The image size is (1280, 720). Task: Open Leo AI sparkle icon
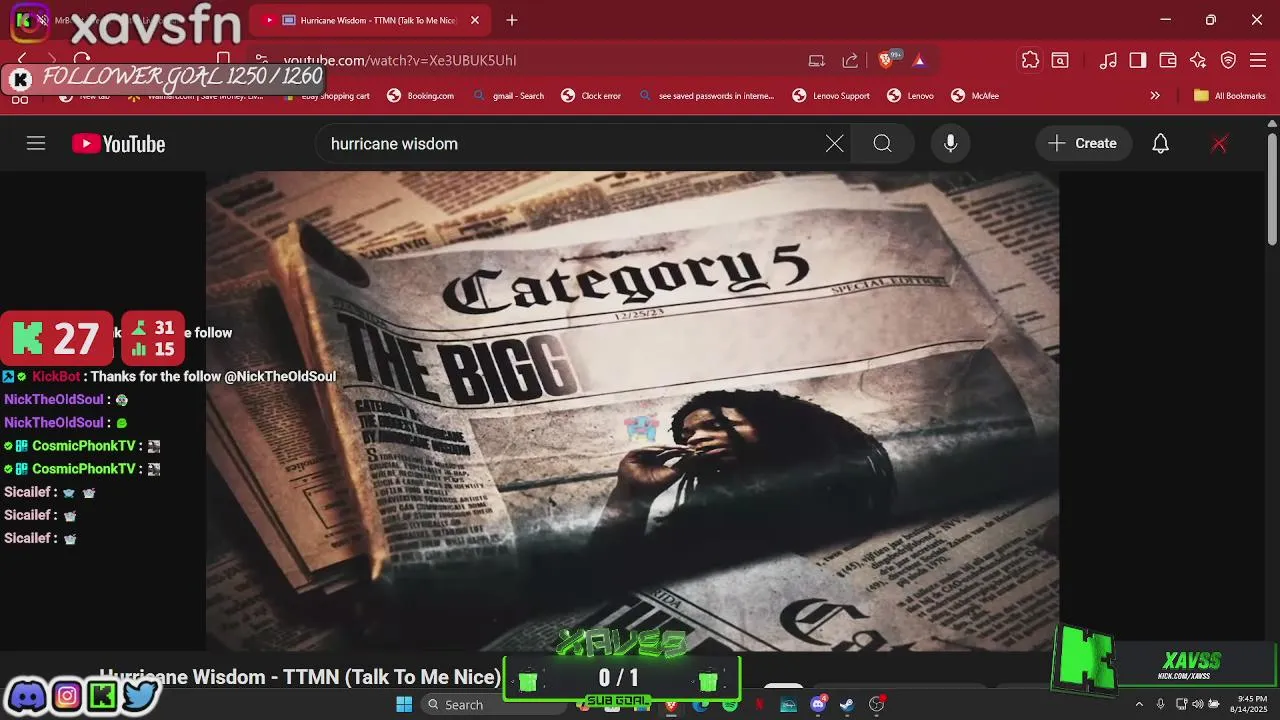click(1198, 60)
